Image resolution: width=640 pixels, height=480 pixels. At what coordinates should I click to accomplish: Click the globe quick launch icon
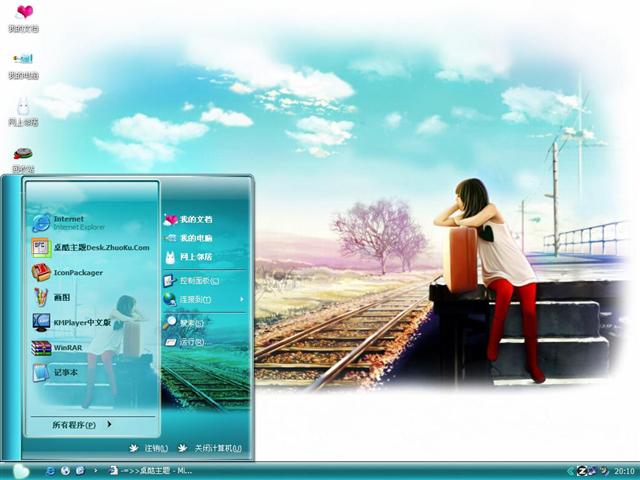(65, 471)
